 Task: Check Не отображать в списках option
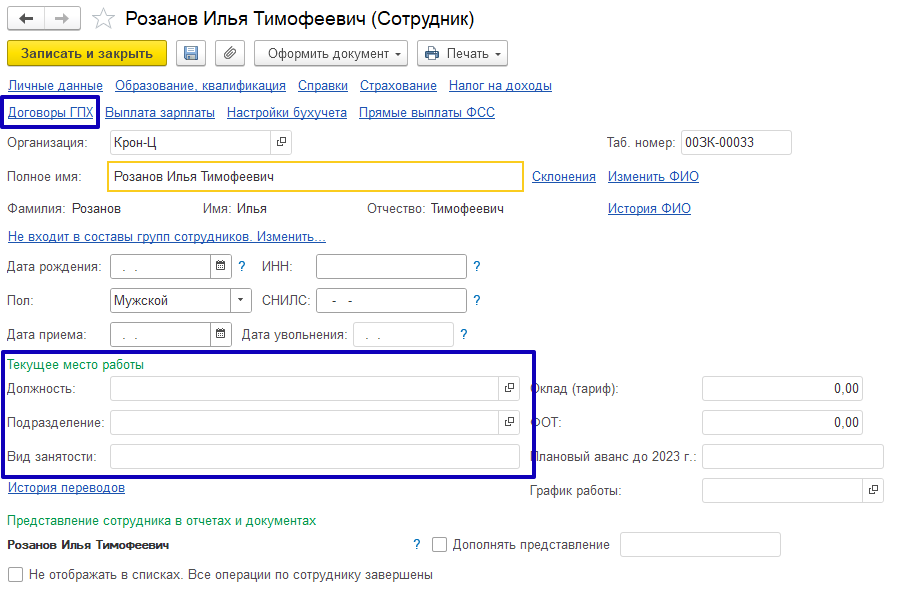click(15, 575)
